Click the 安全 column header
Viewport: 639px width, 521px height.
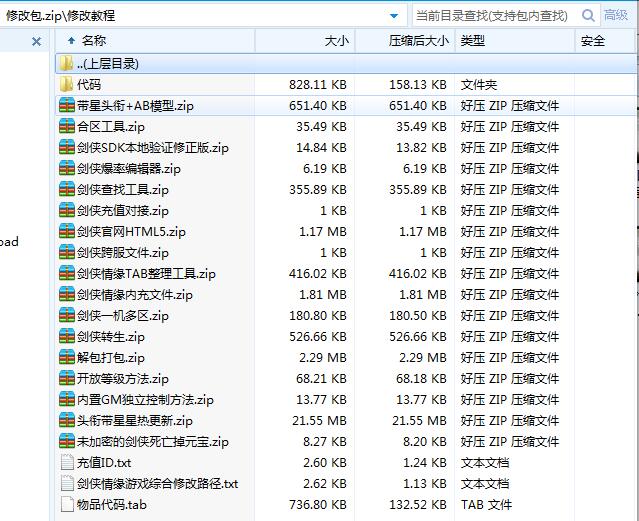point(592,41)
